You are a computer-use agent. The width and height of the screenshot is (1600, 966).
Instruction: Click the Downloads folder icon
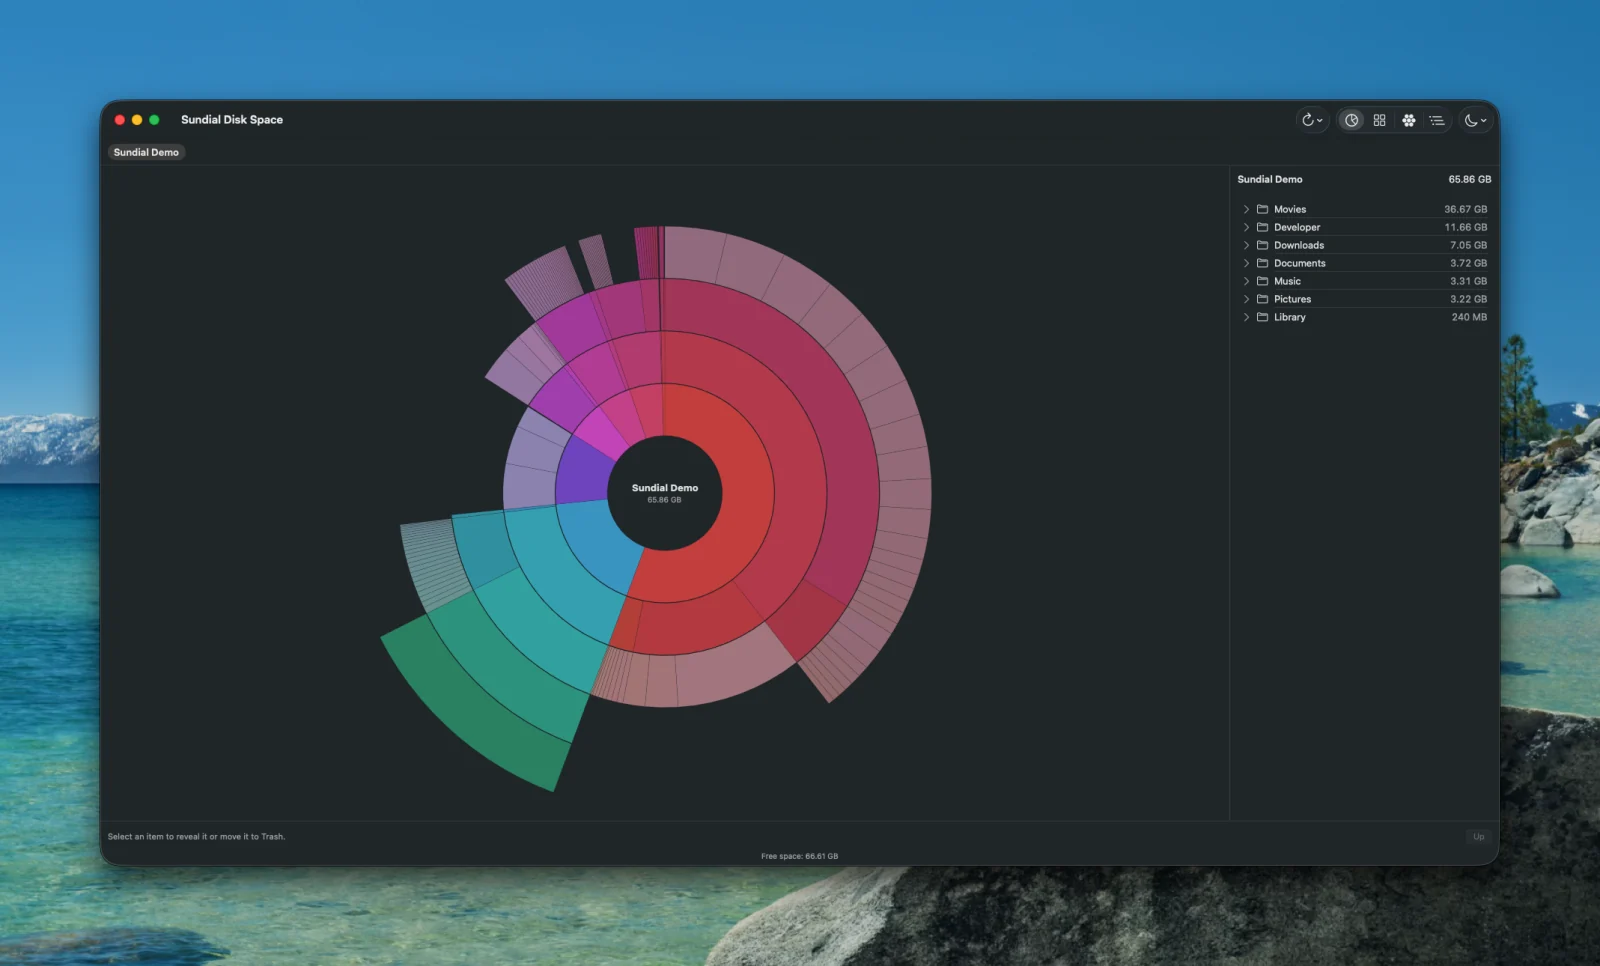[1262, 245]
